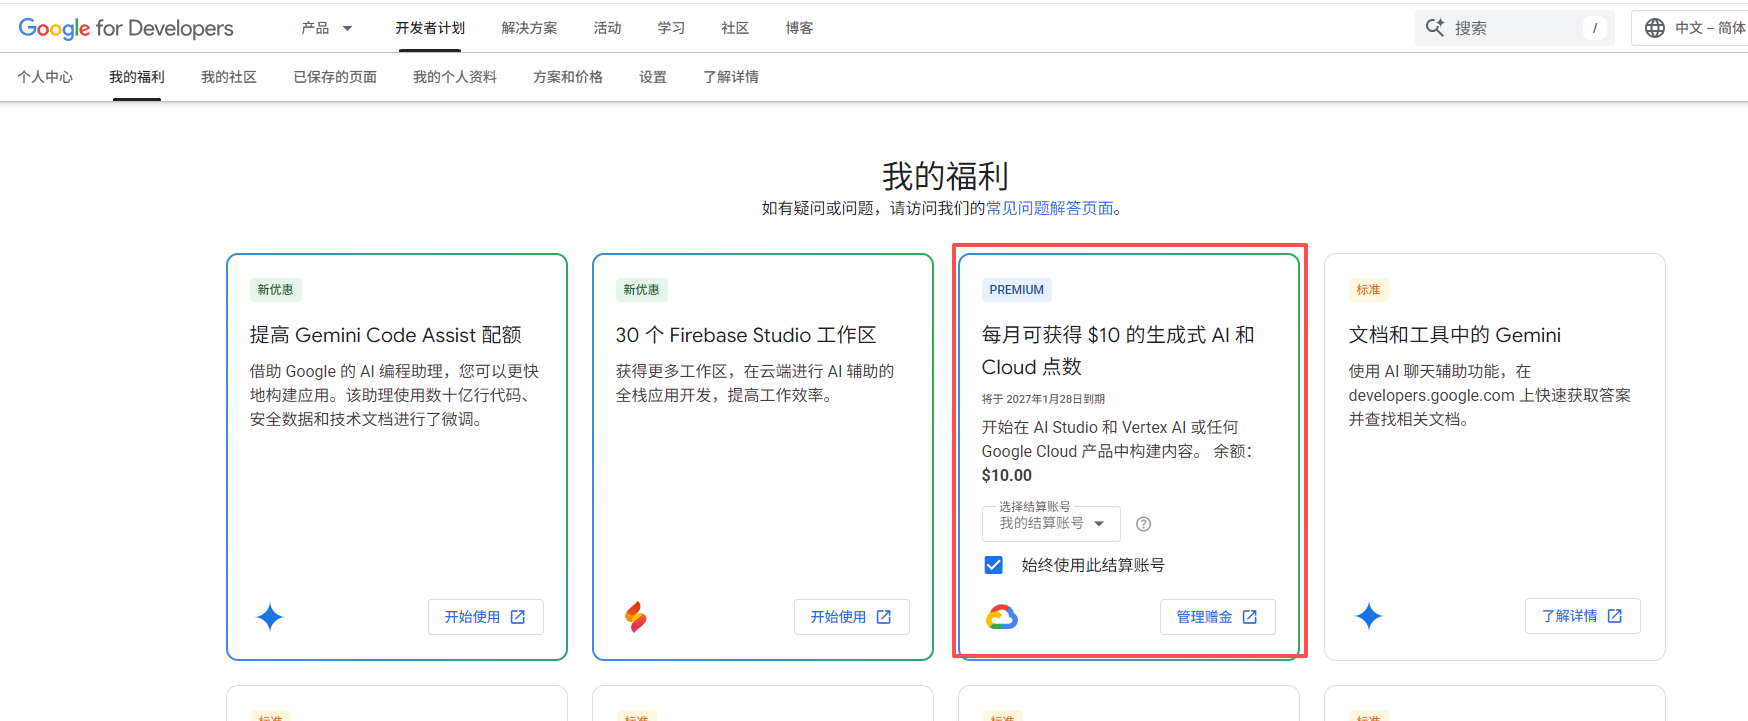This screenshot has height=721, width=1748.
Task: Open the 活动 menu item
Action: tap(607, 28)
